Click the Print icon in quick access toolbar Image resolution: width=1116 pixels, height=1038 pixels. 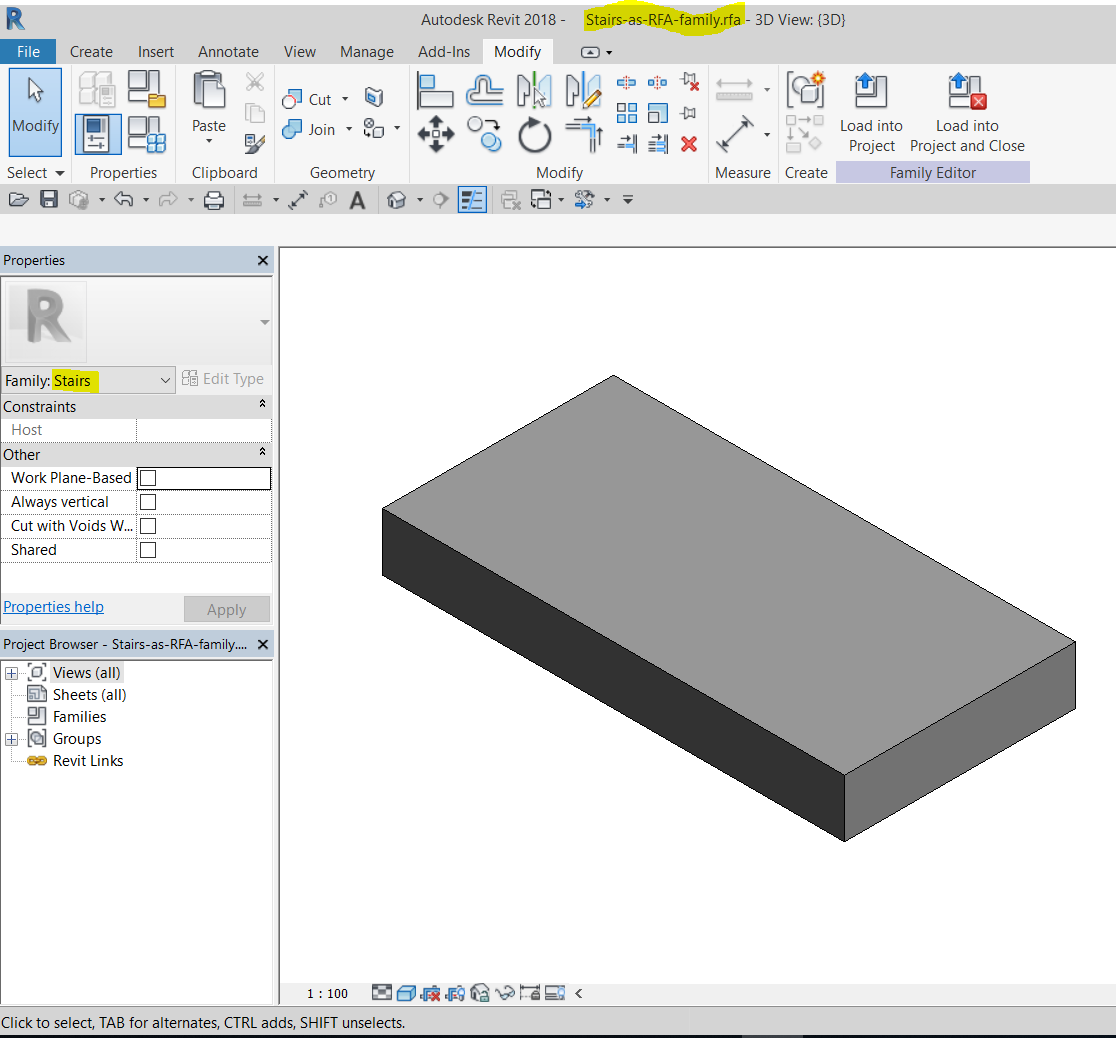pyautogui.click(x=214, y=200)
